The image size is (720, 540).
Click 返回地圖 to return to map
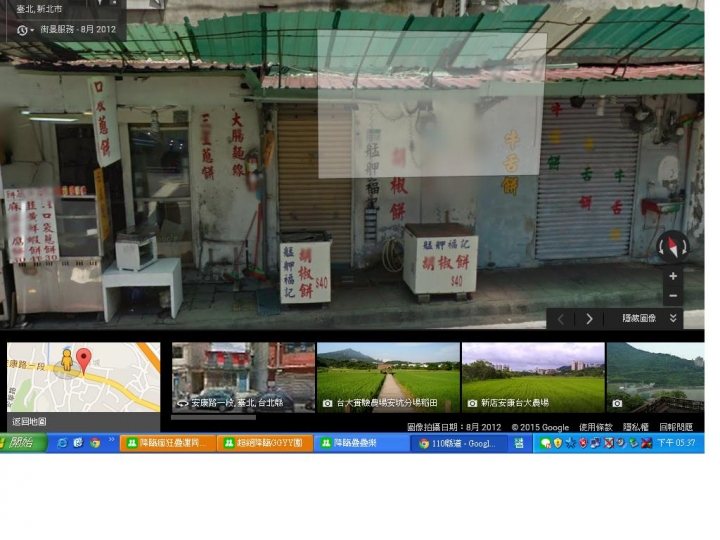[29, 421]
